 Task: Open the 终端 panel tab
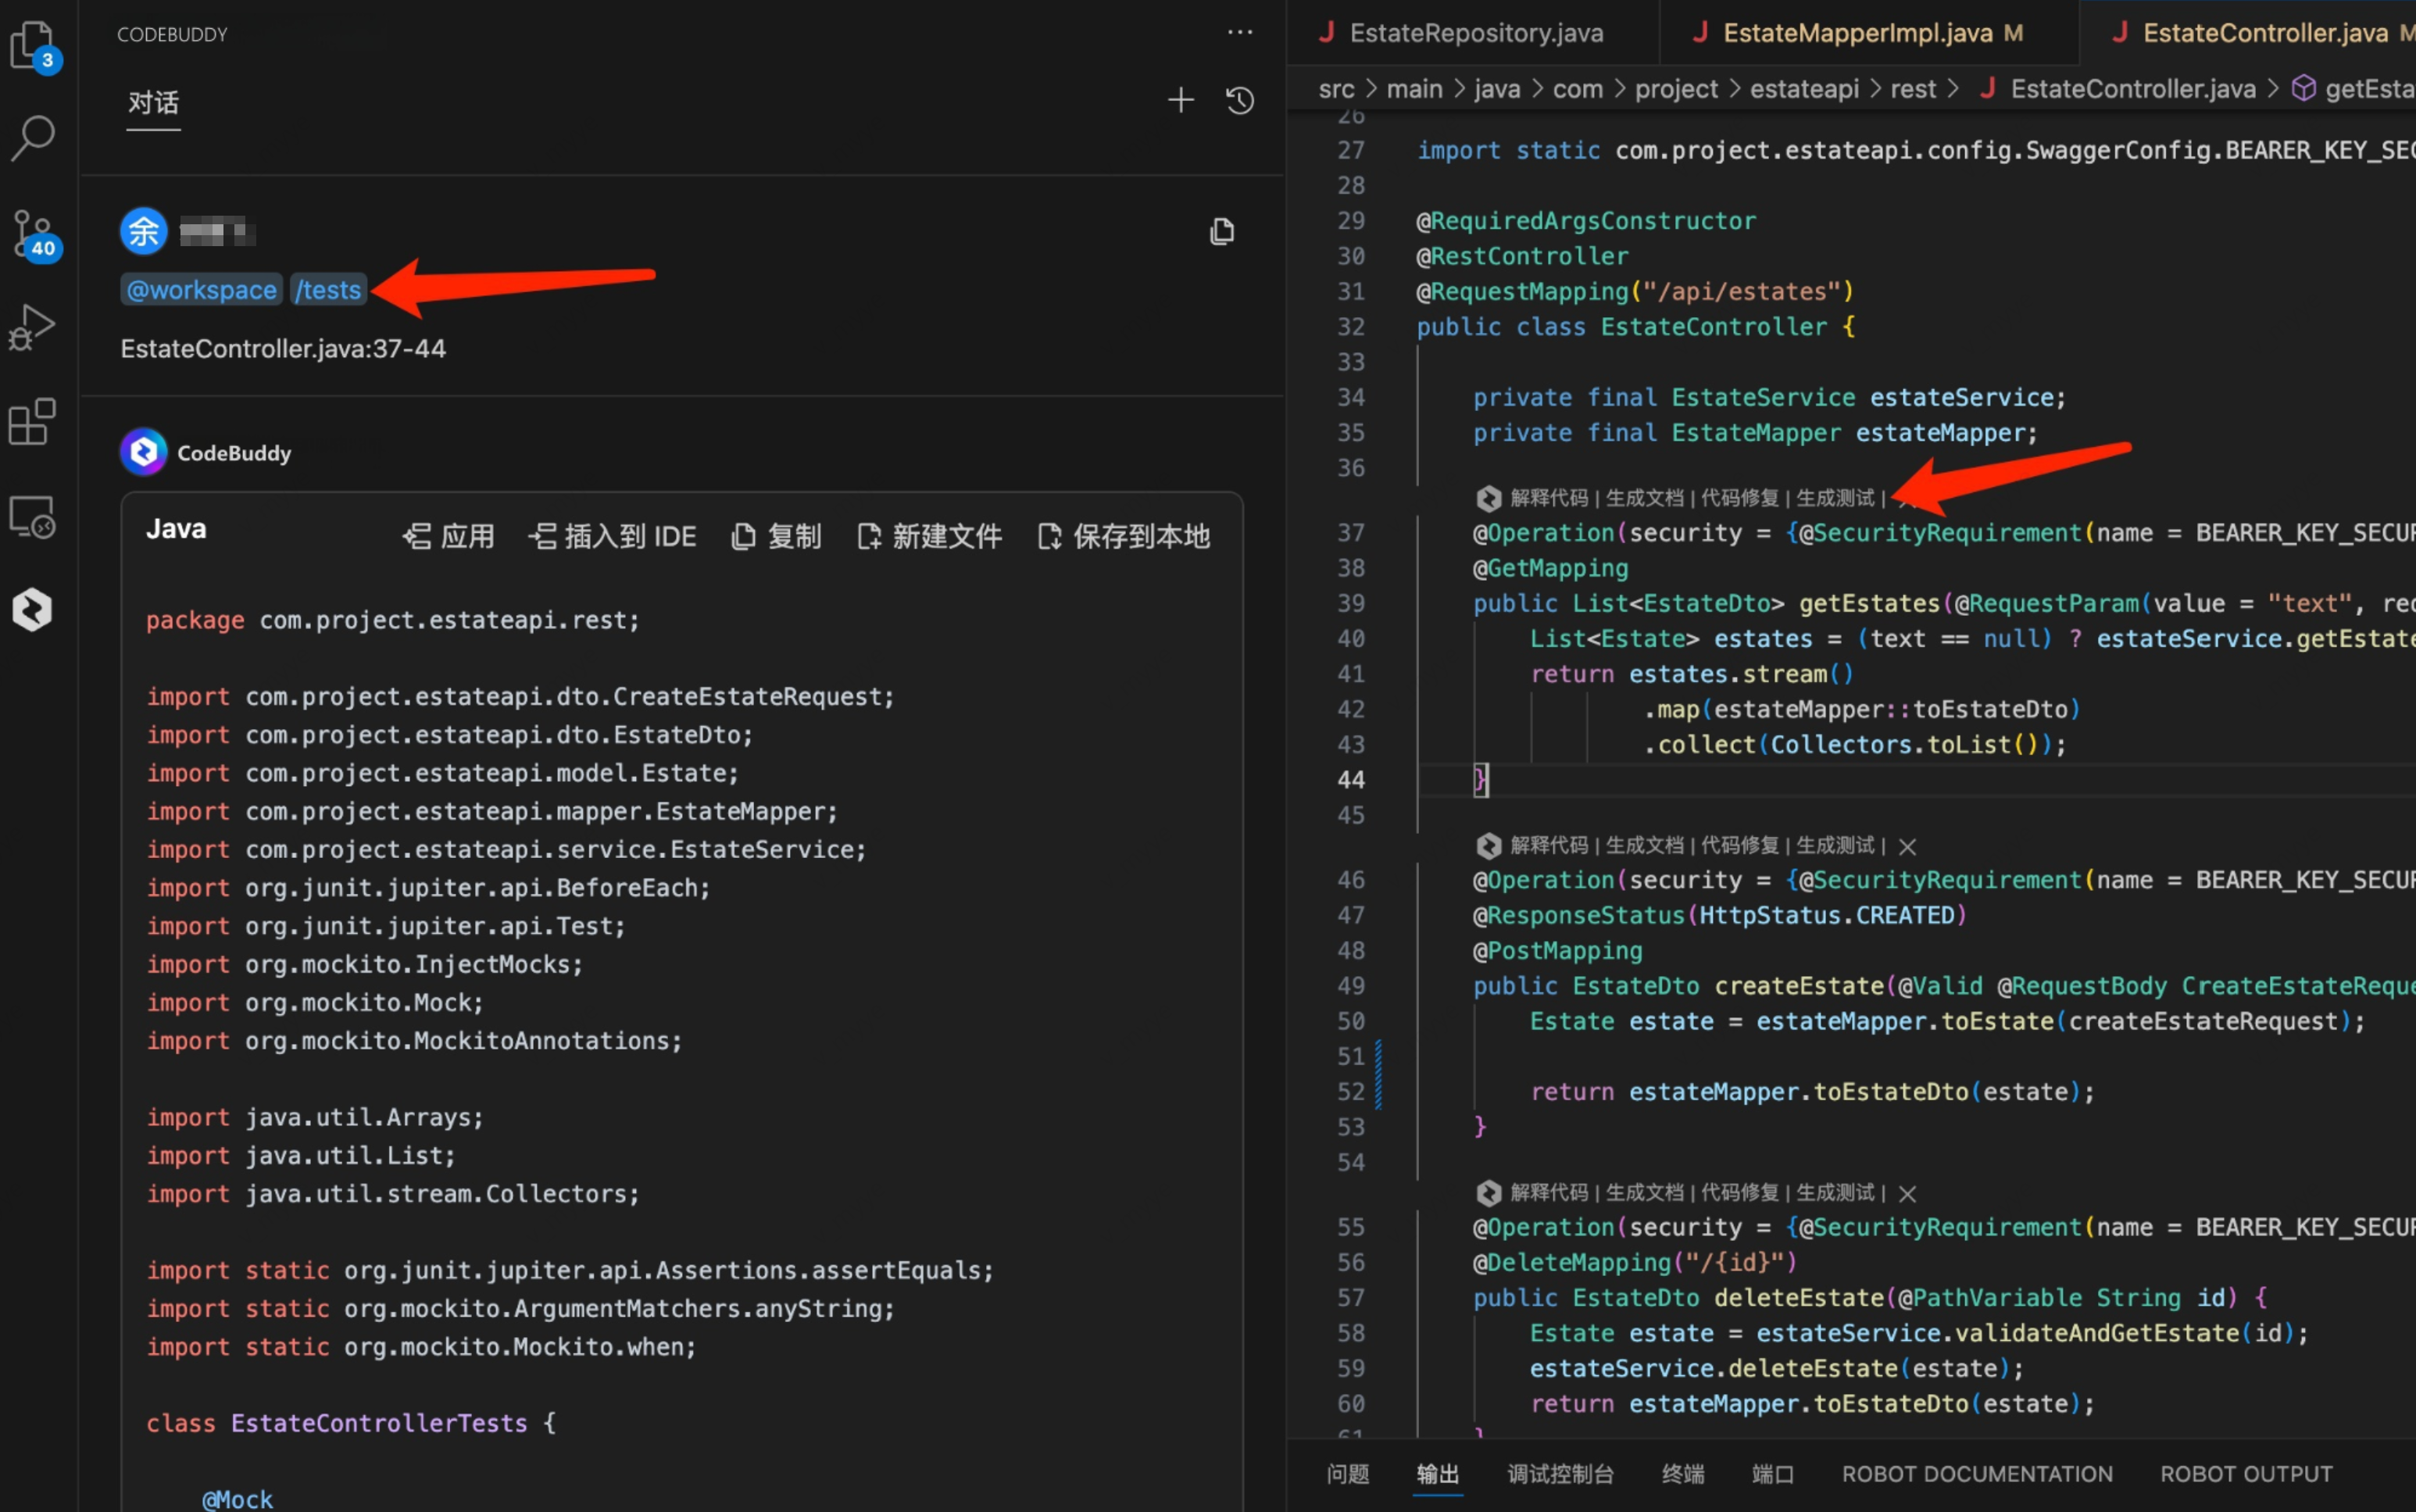point(1682,1474)
